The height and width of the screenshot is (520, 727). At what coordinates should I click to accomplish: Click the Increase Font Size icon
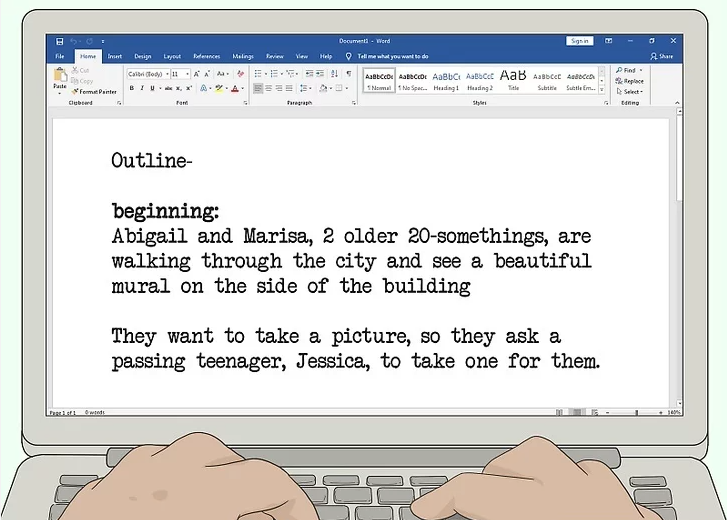pyautogui.click(x=197, y=74)
